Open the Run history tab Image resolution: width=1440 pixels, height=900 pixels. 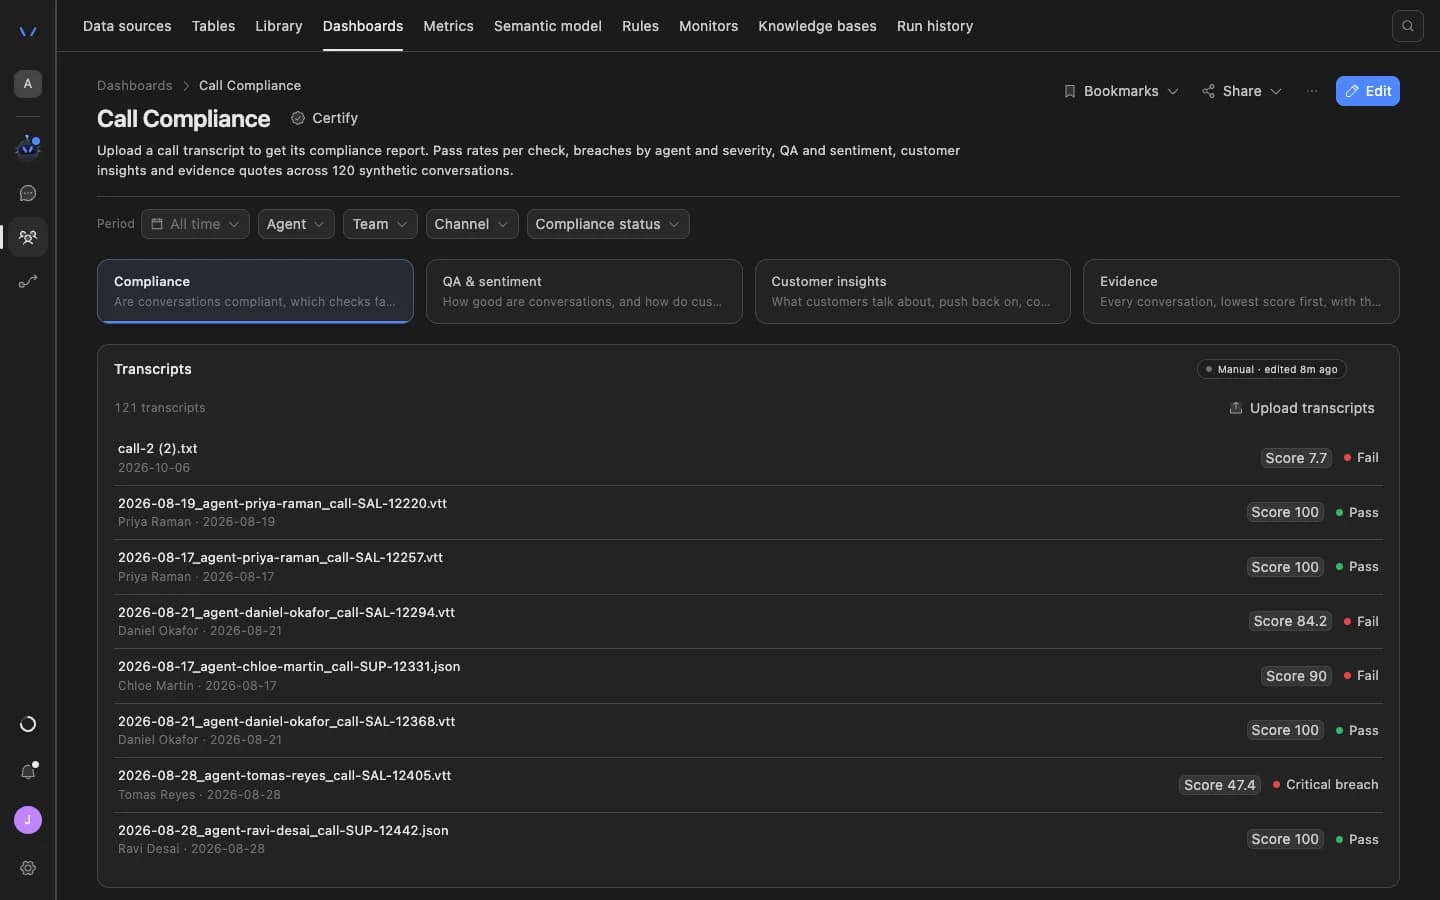[935, 26]
